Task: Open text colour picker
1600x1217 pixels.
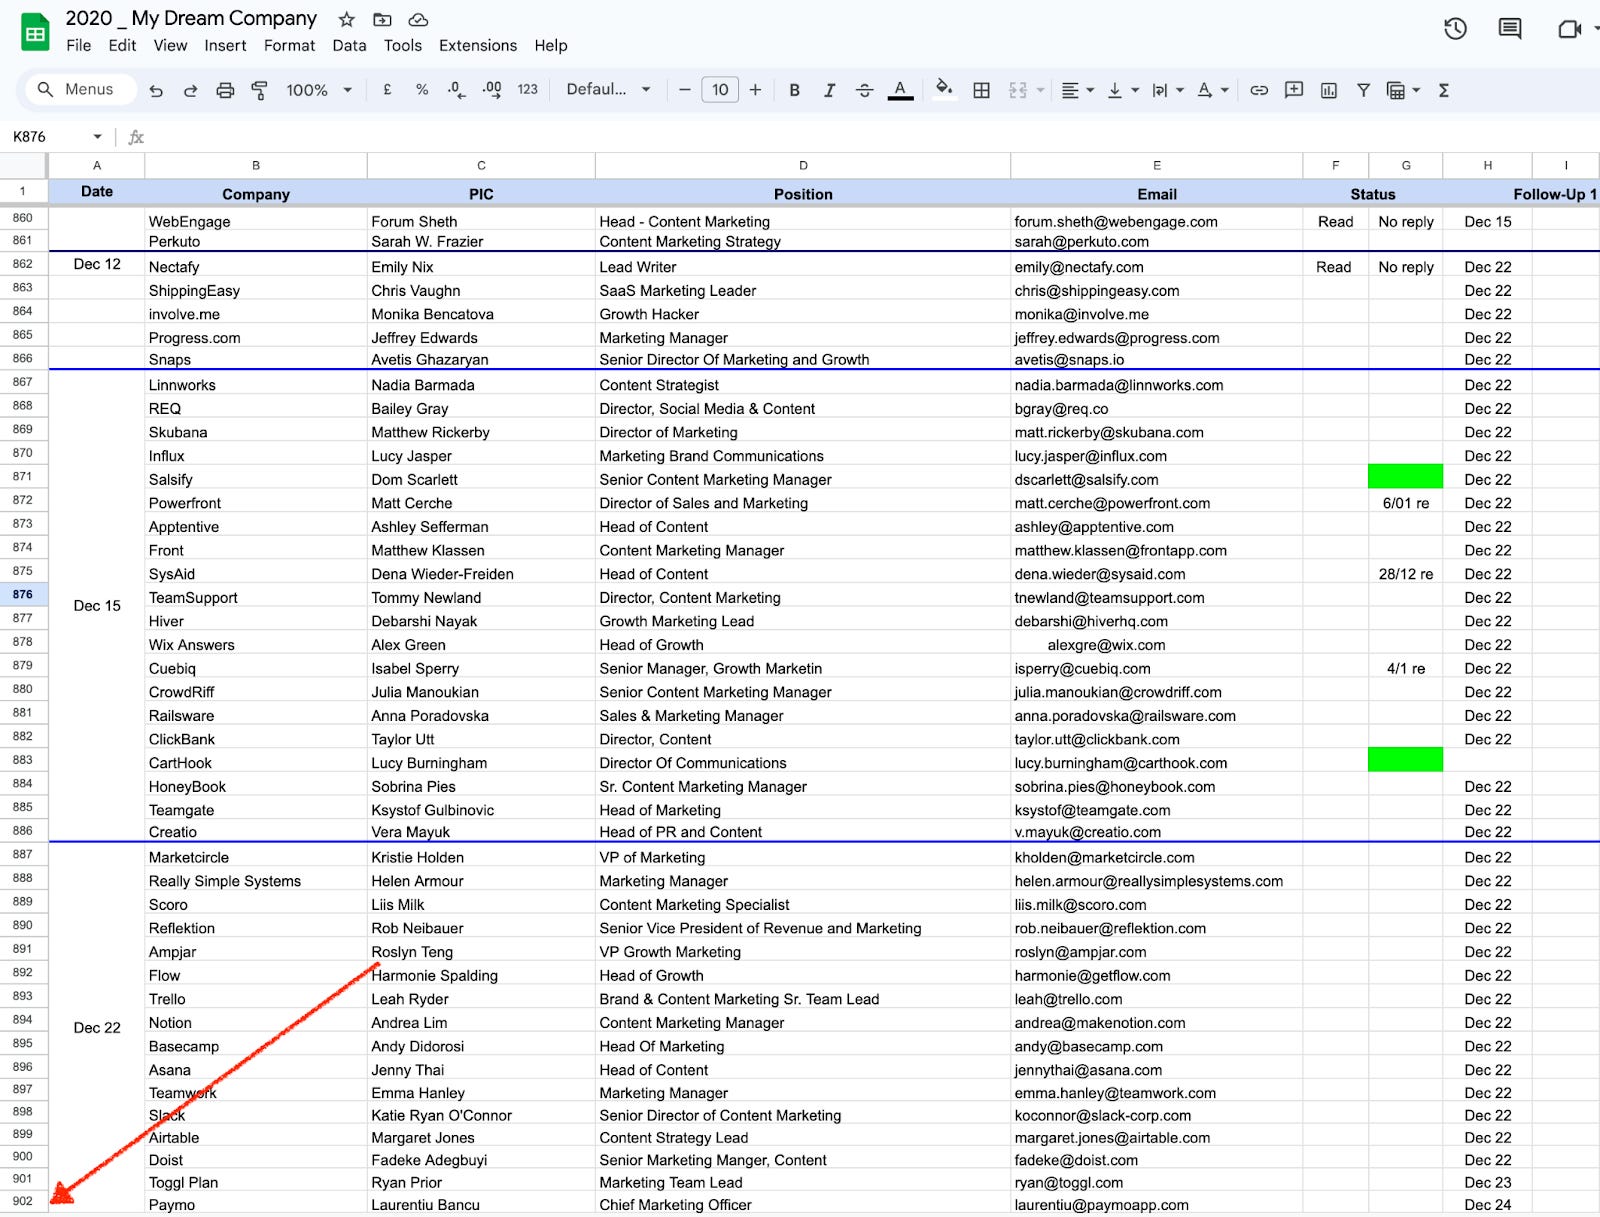Action: [x=901, y=90]
